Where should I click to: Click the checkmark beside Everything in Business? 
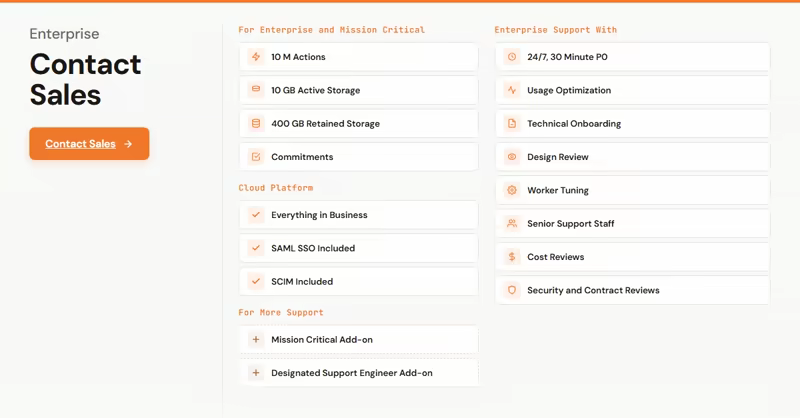(x=256, y=215)
